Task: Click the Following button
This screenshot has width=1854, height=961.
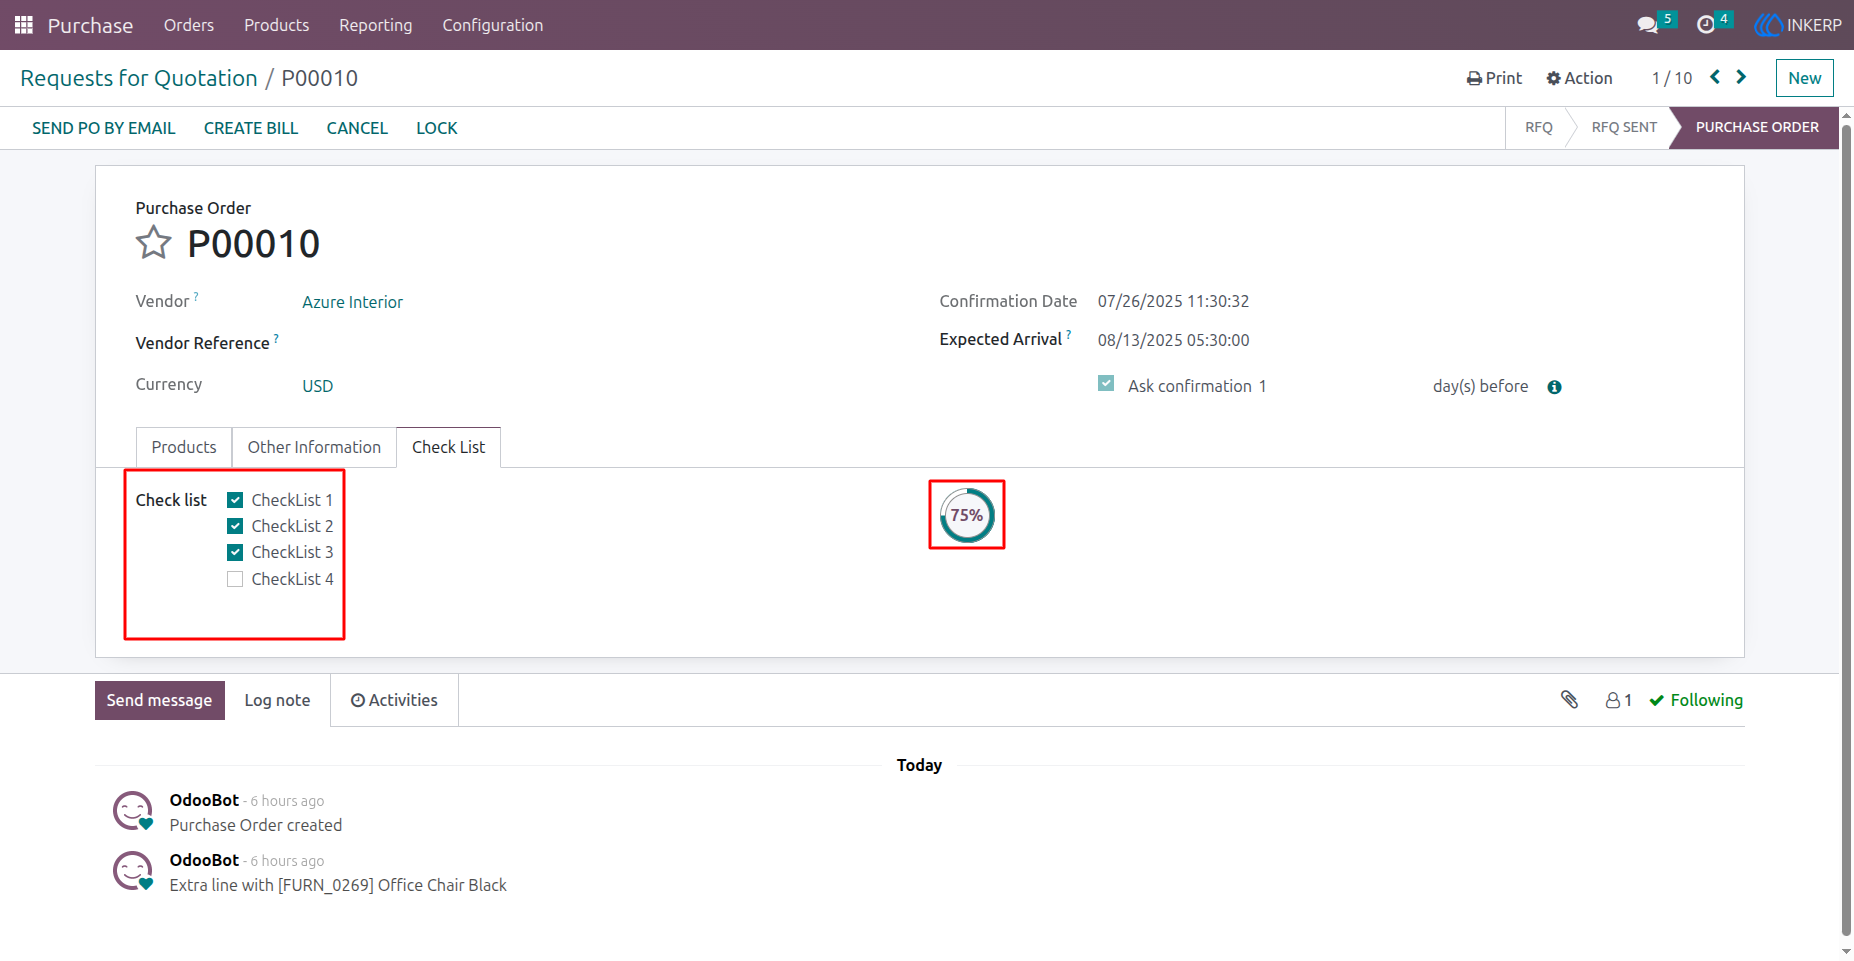Action: 1696,700
